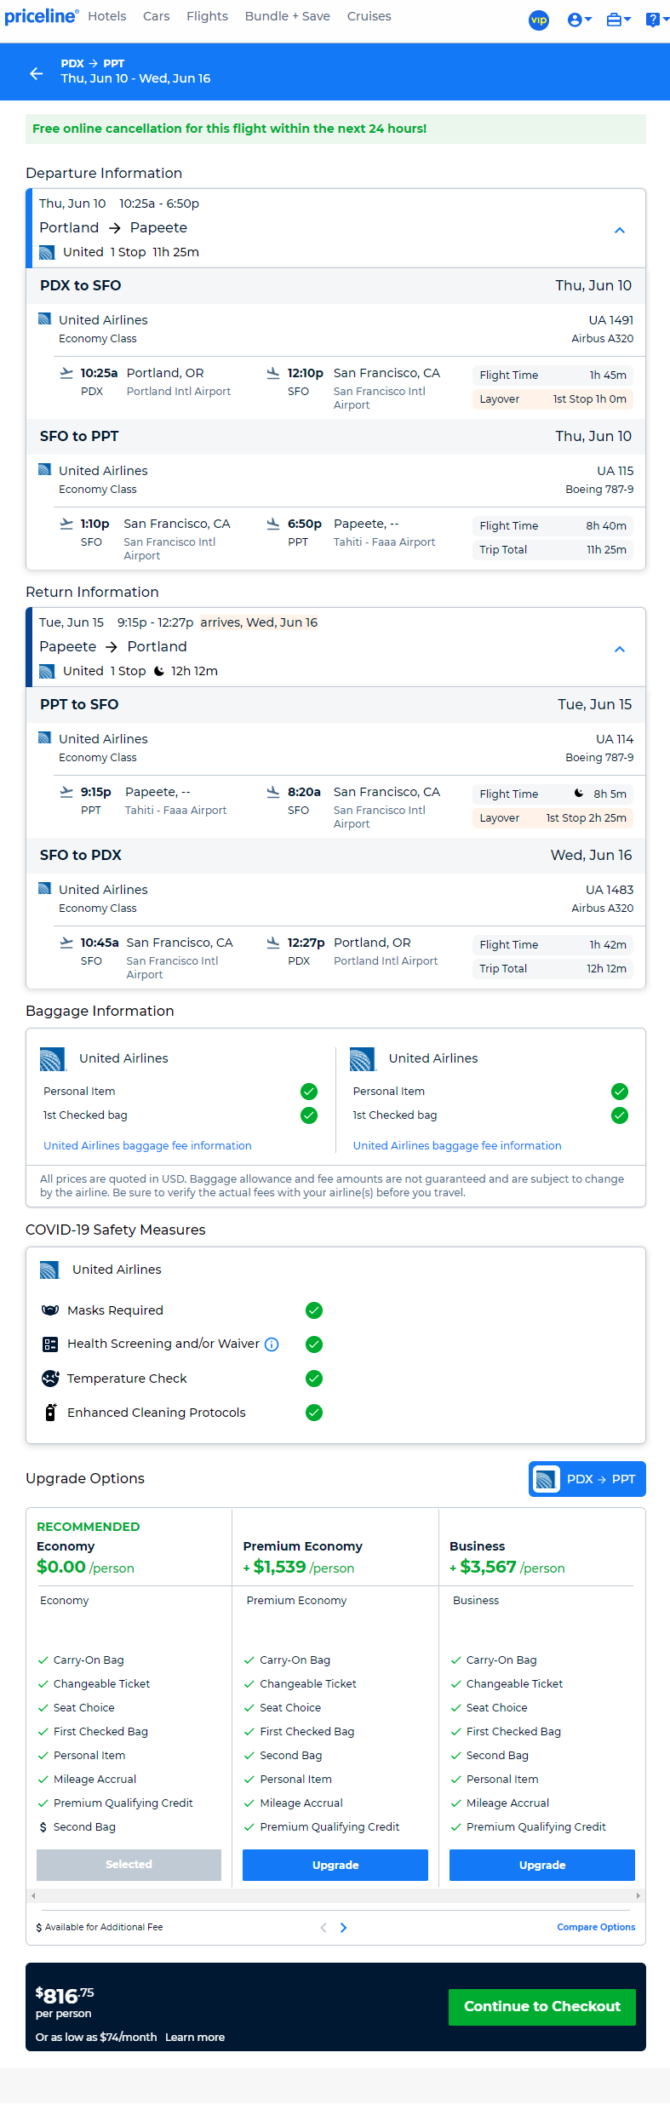
Task: Show next upgrade options with right arrow
Action: pyautogui.click(x=343, y=1928)
